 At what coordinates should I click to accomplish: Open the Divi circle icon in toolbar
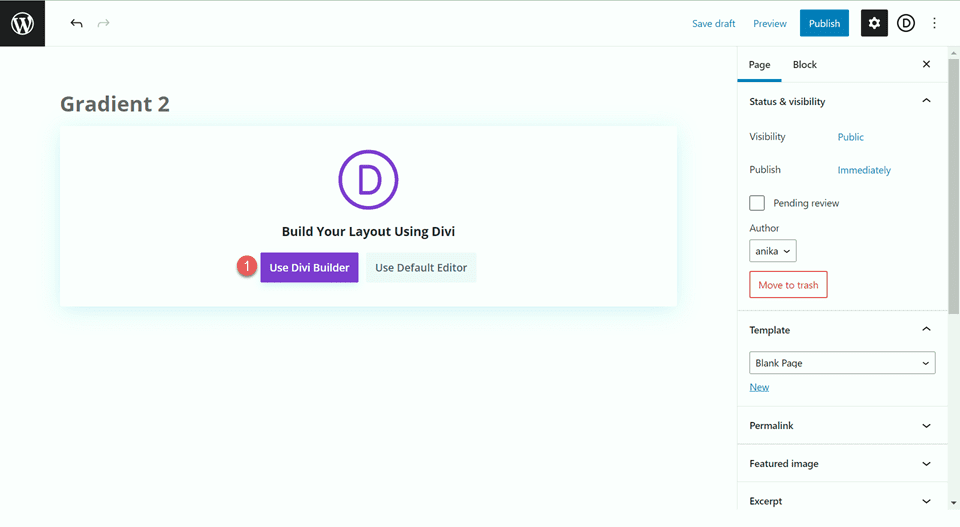click(x=906, y=23)
